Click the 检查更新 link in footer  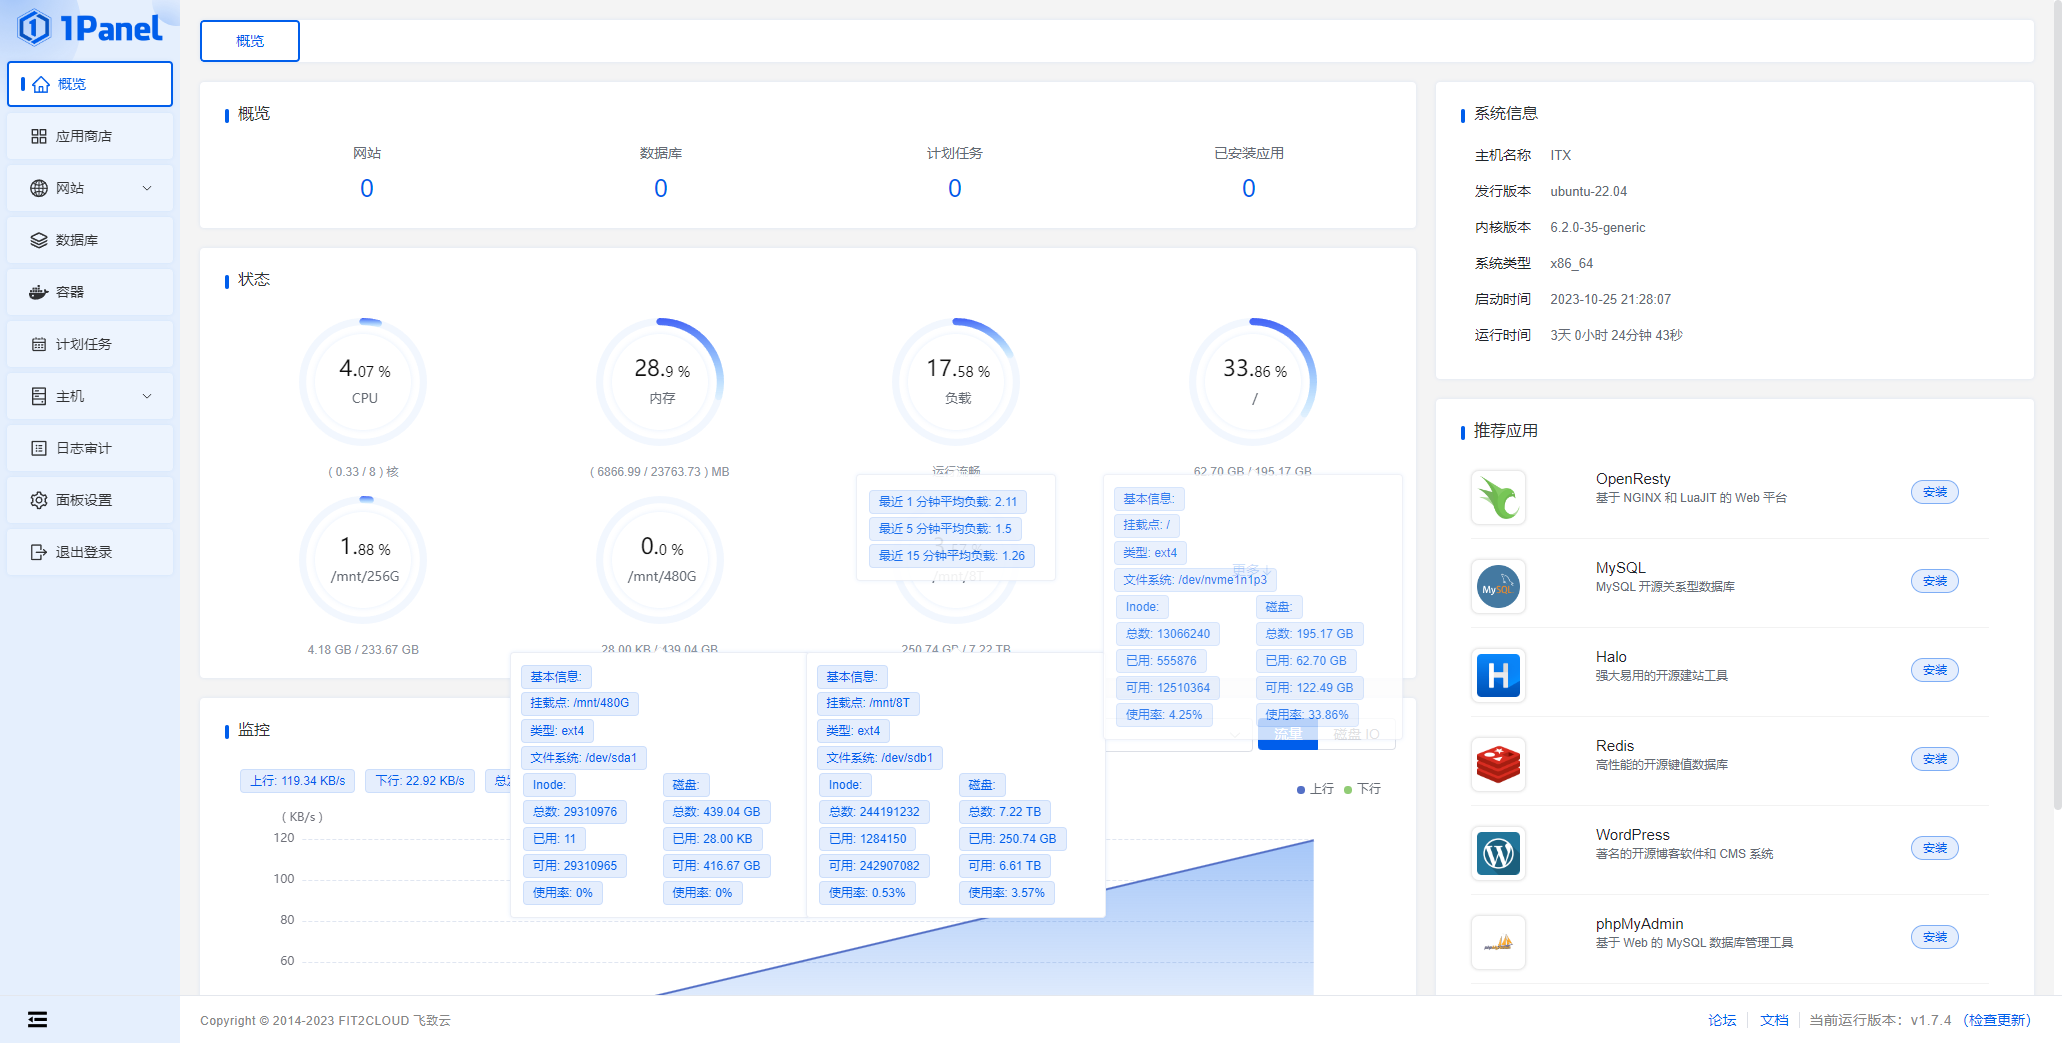1997,1020
